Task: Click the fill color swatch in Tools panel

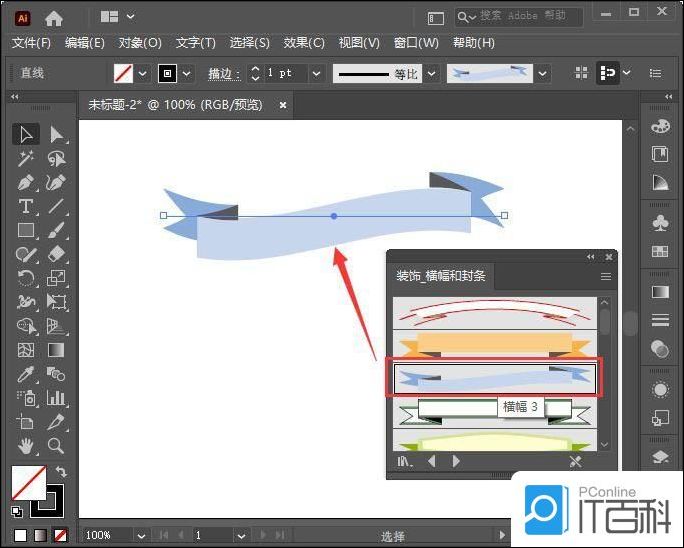Action: [28, 482]
